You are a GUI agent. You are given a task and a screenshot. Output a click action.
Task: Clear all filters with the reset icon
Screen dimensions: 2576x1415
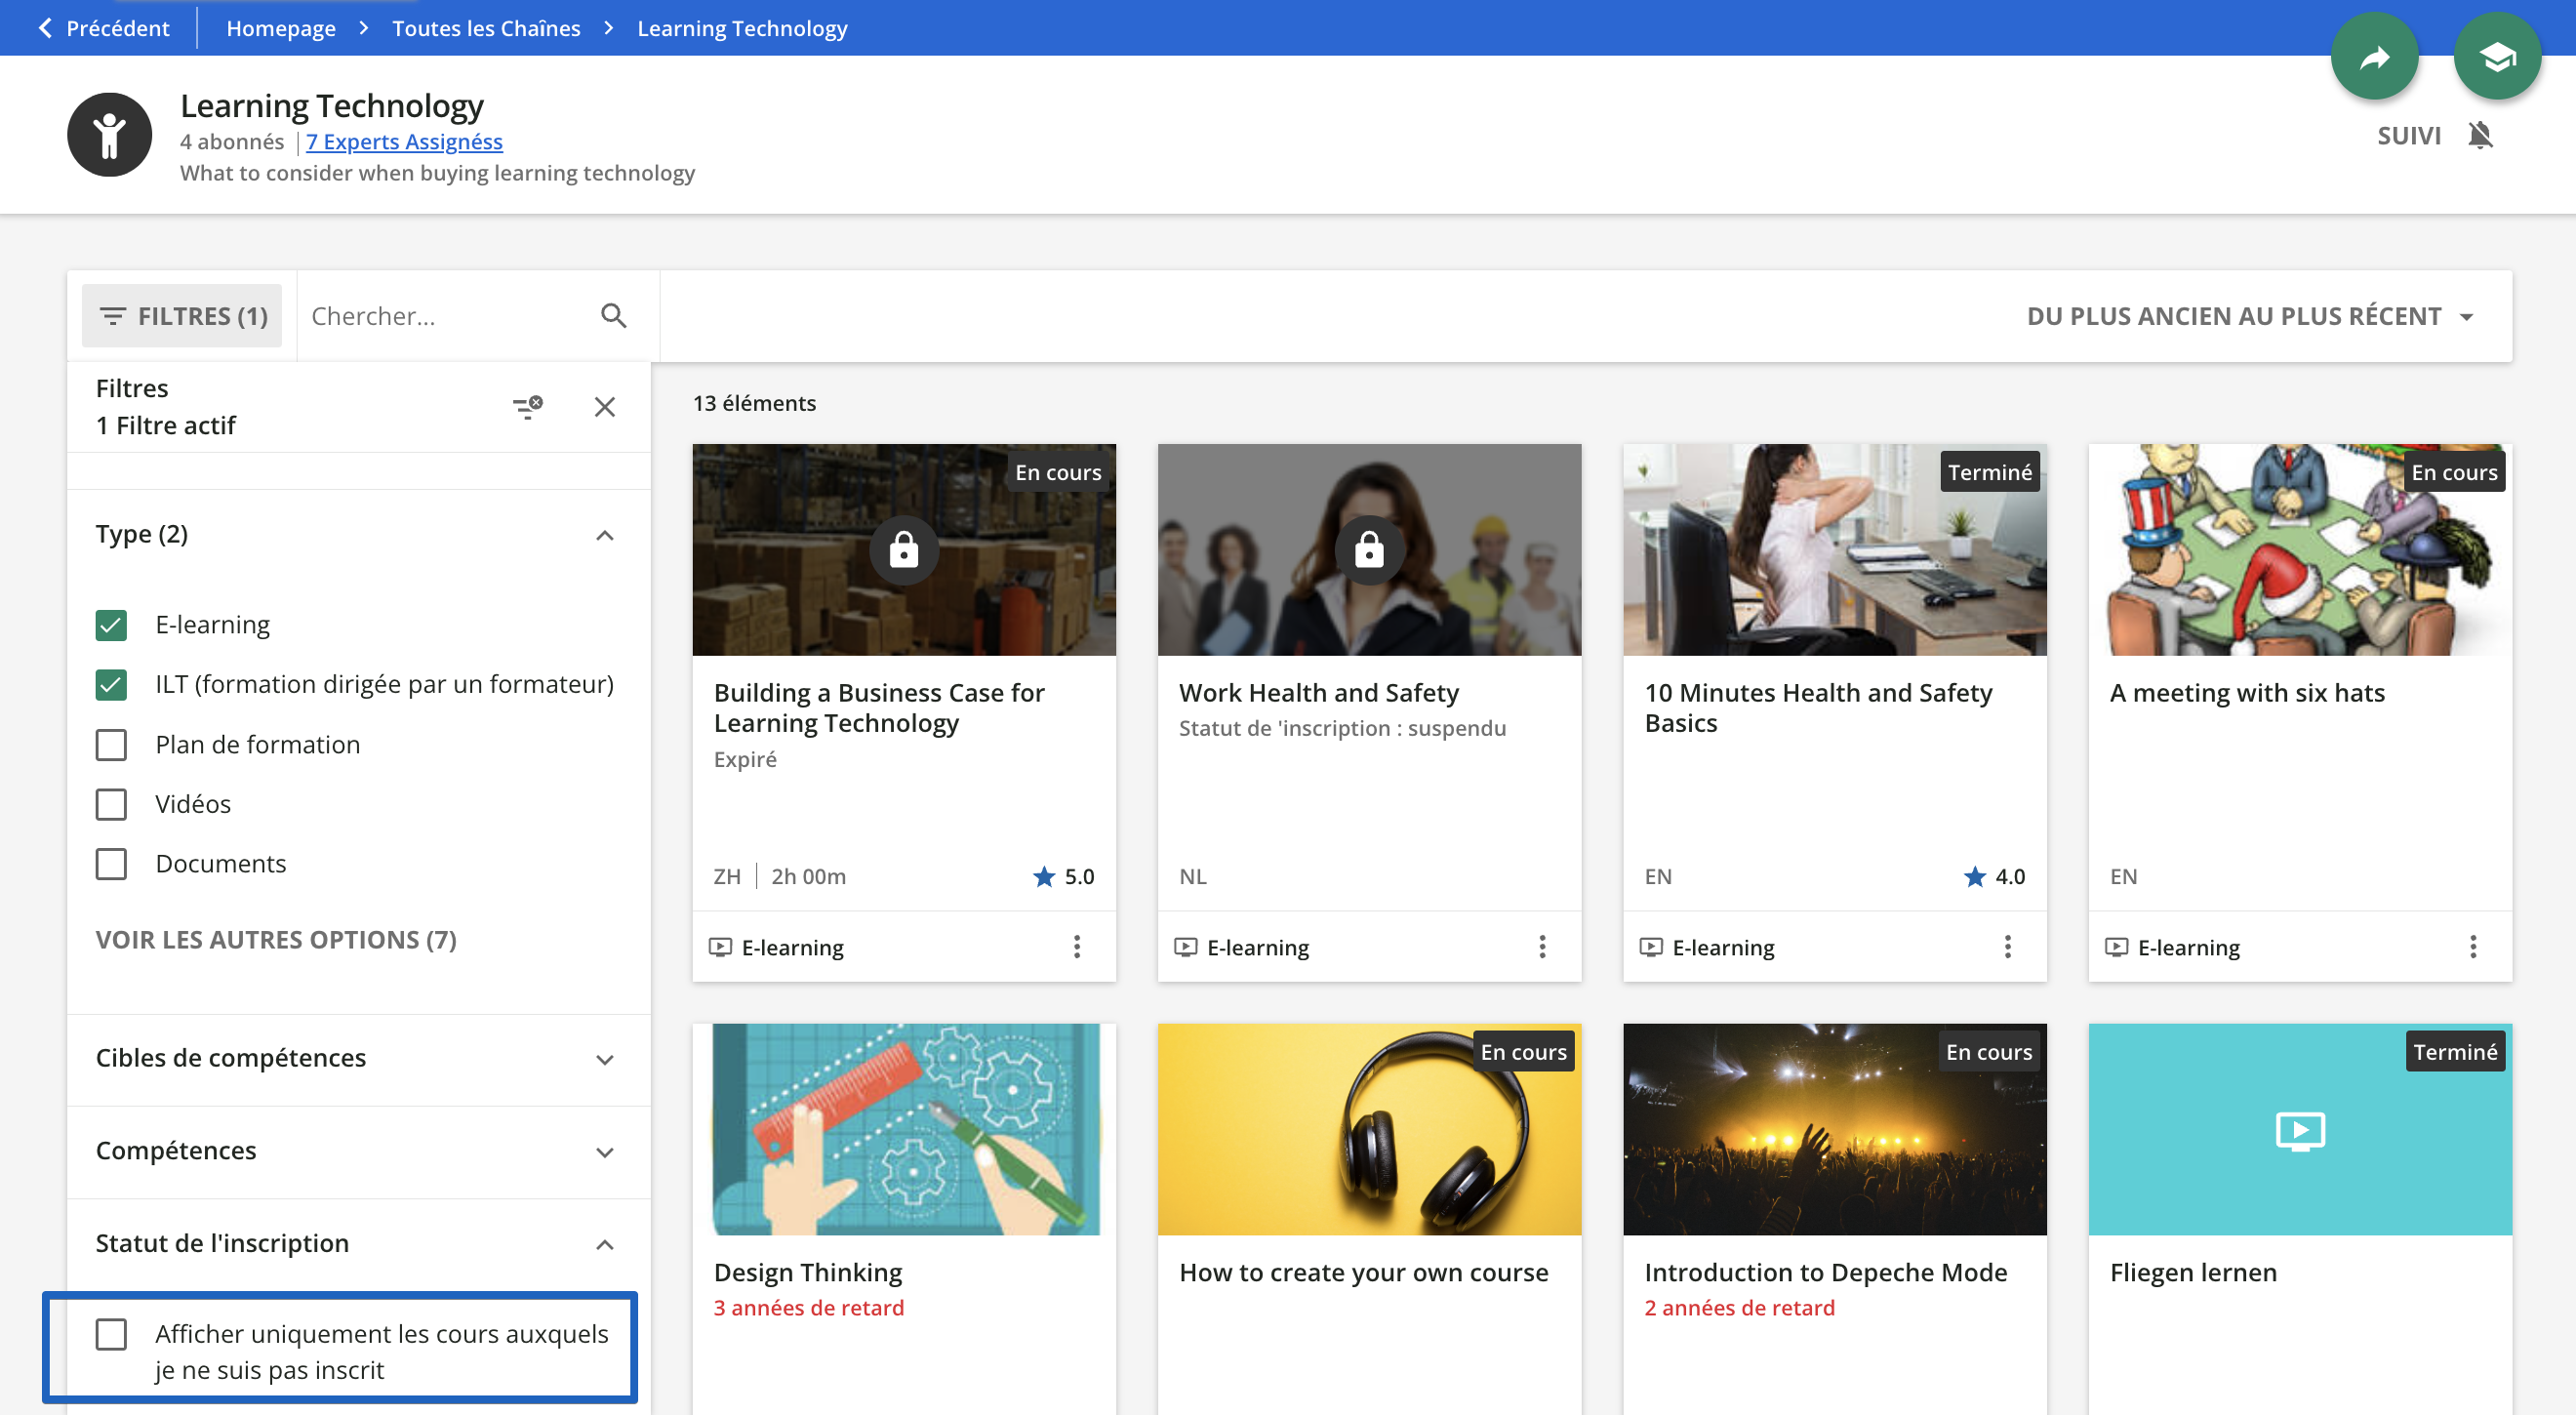(527, 407)
